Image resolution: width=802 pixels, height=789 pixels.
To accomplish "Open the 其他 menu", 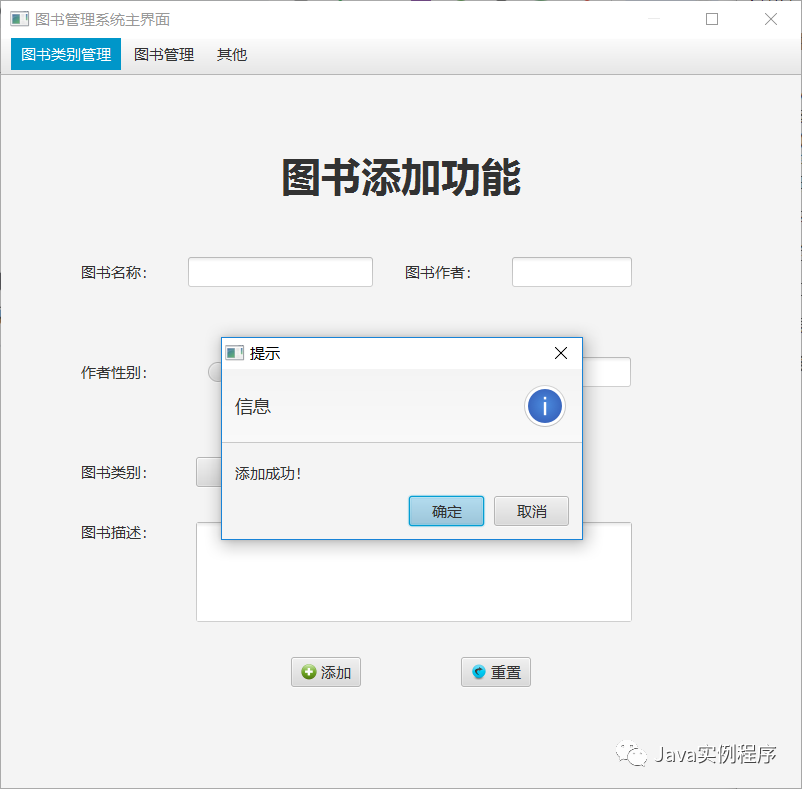I will tap(232, 54).
